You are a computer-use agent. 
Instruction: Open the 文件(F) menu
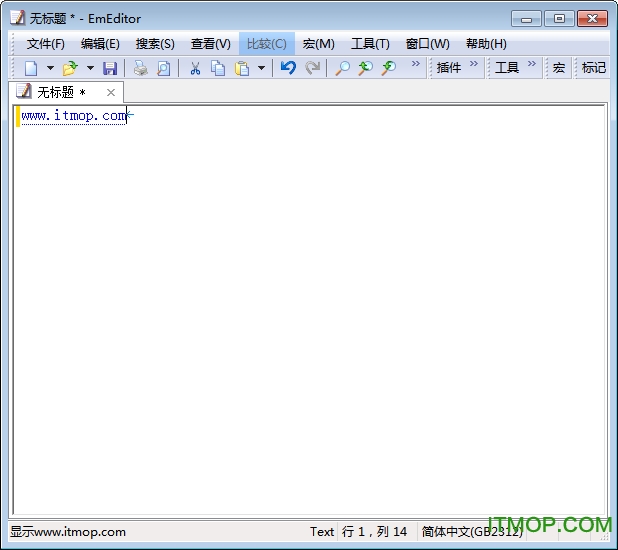46,44
